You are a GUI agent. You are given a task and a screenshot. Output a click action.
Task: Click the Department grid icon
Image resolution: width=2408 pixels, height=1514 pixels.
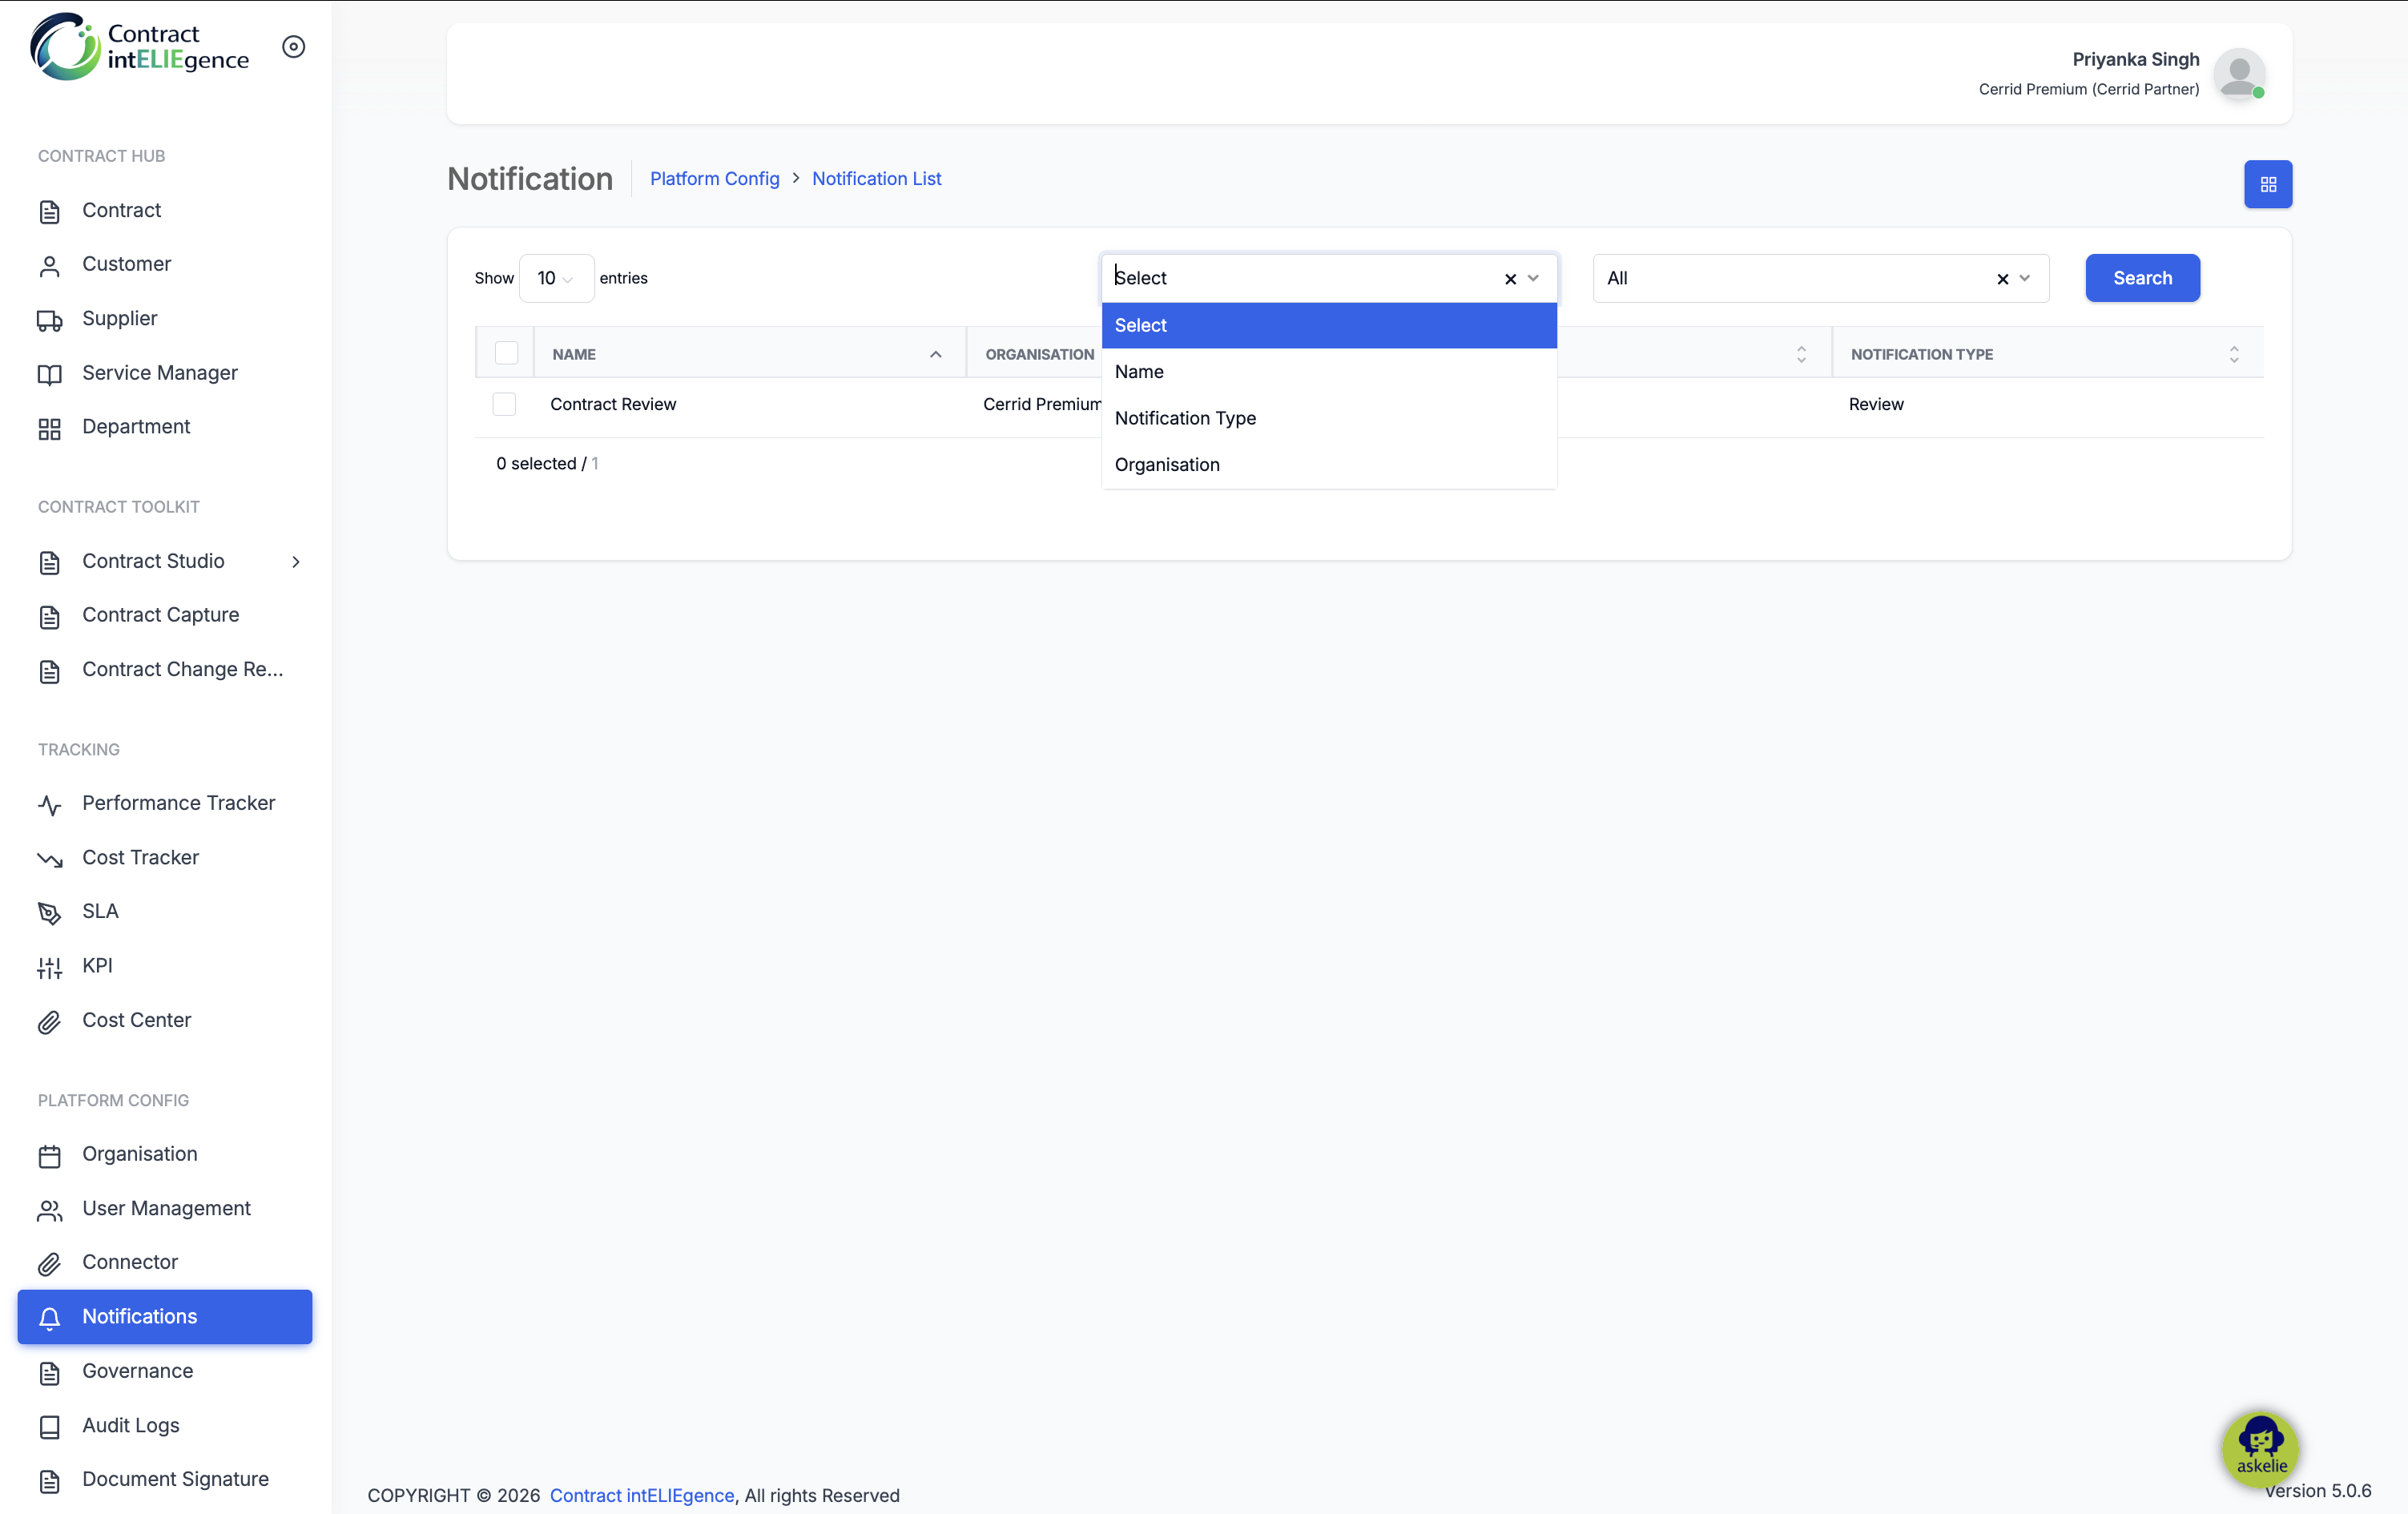49,428
